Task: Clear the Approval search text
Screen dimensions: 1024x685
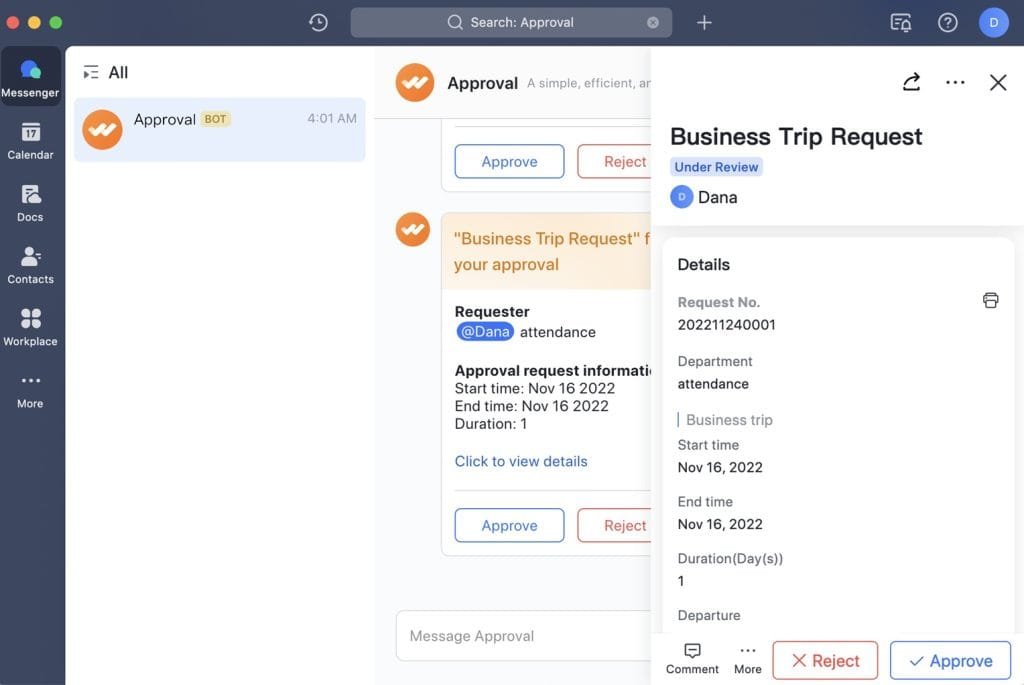Action: pos(653,22)
